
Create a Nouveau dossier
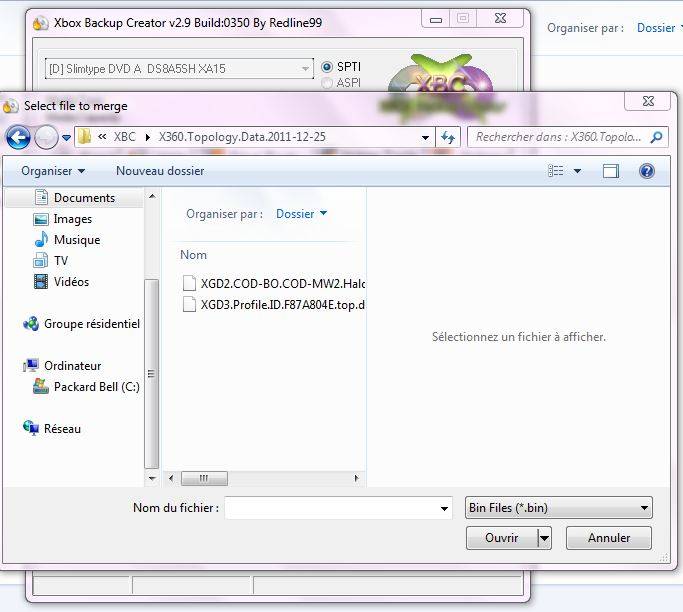coord(160,171)
